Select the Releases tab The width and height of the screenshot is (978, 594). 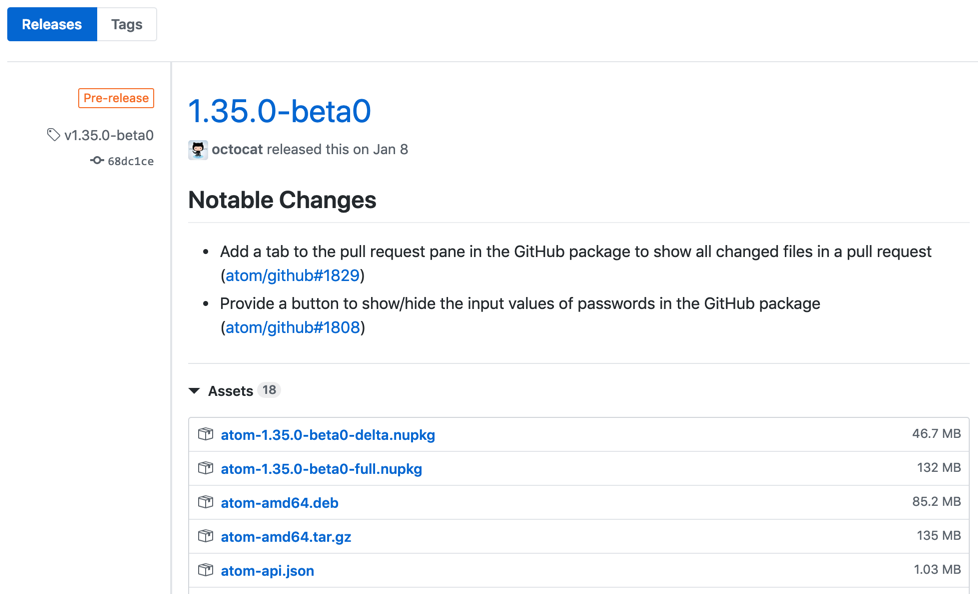52,25
